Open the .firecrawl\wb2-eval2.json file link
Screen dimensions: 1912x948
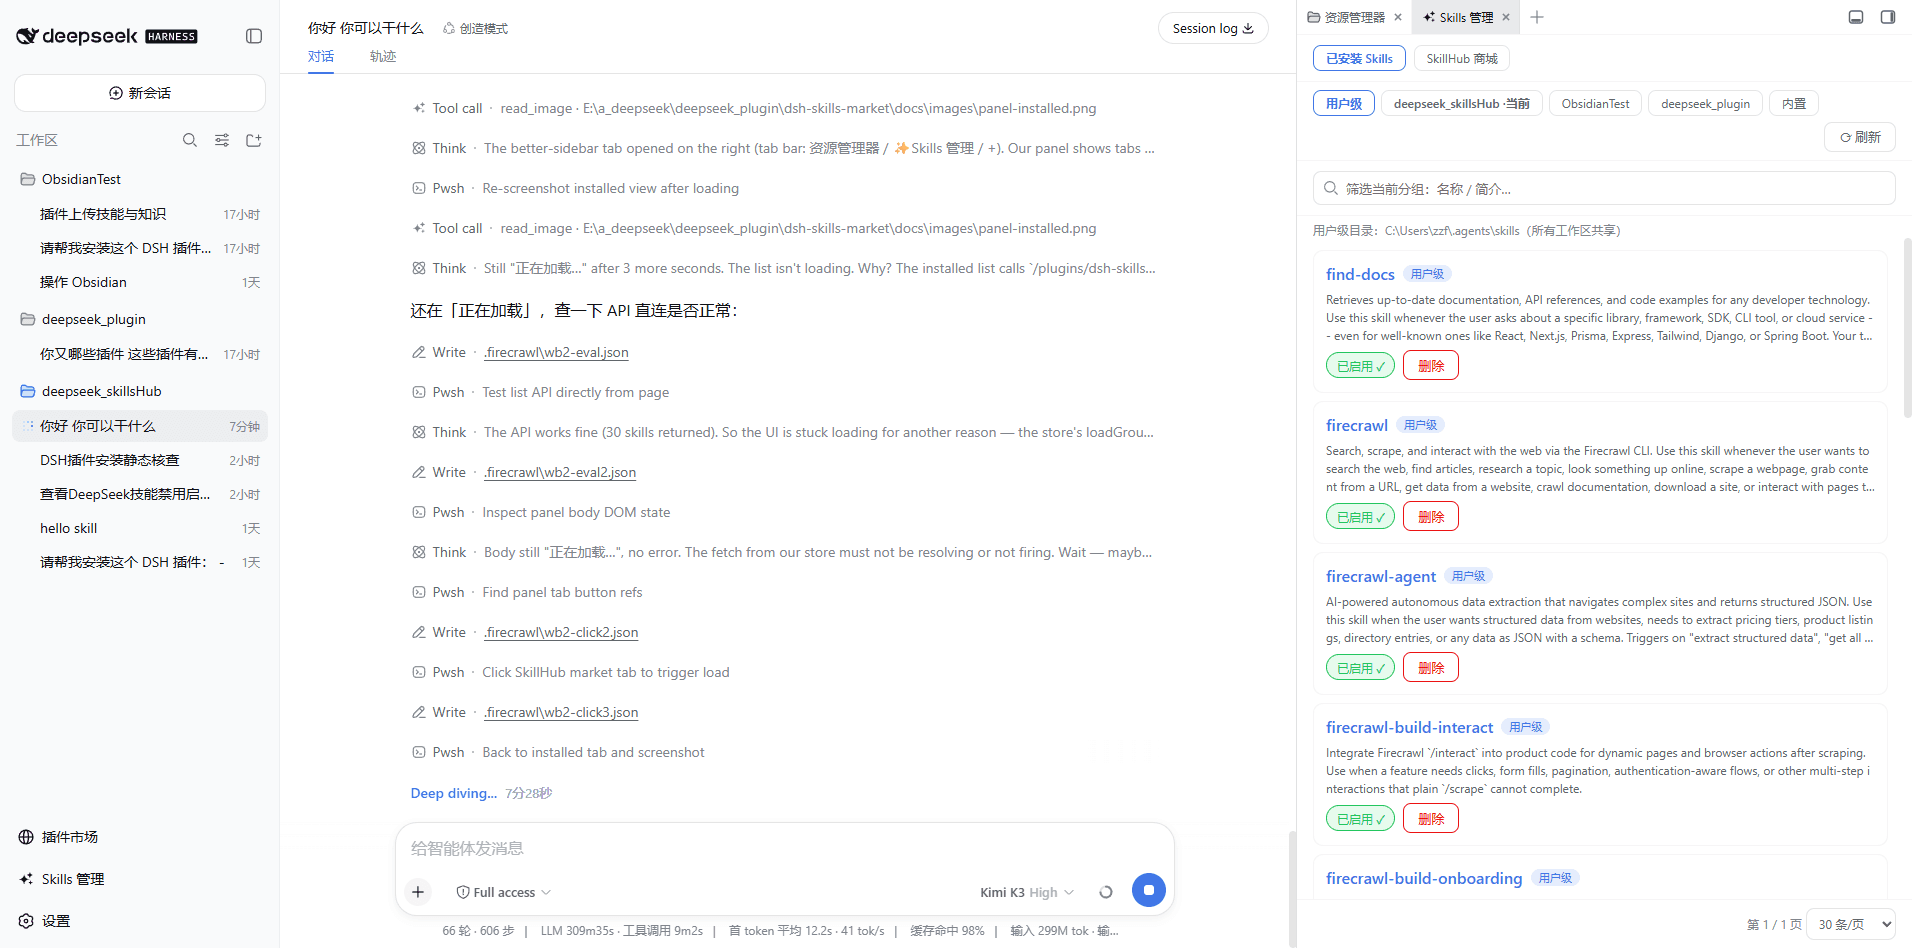tap(560, 472)
